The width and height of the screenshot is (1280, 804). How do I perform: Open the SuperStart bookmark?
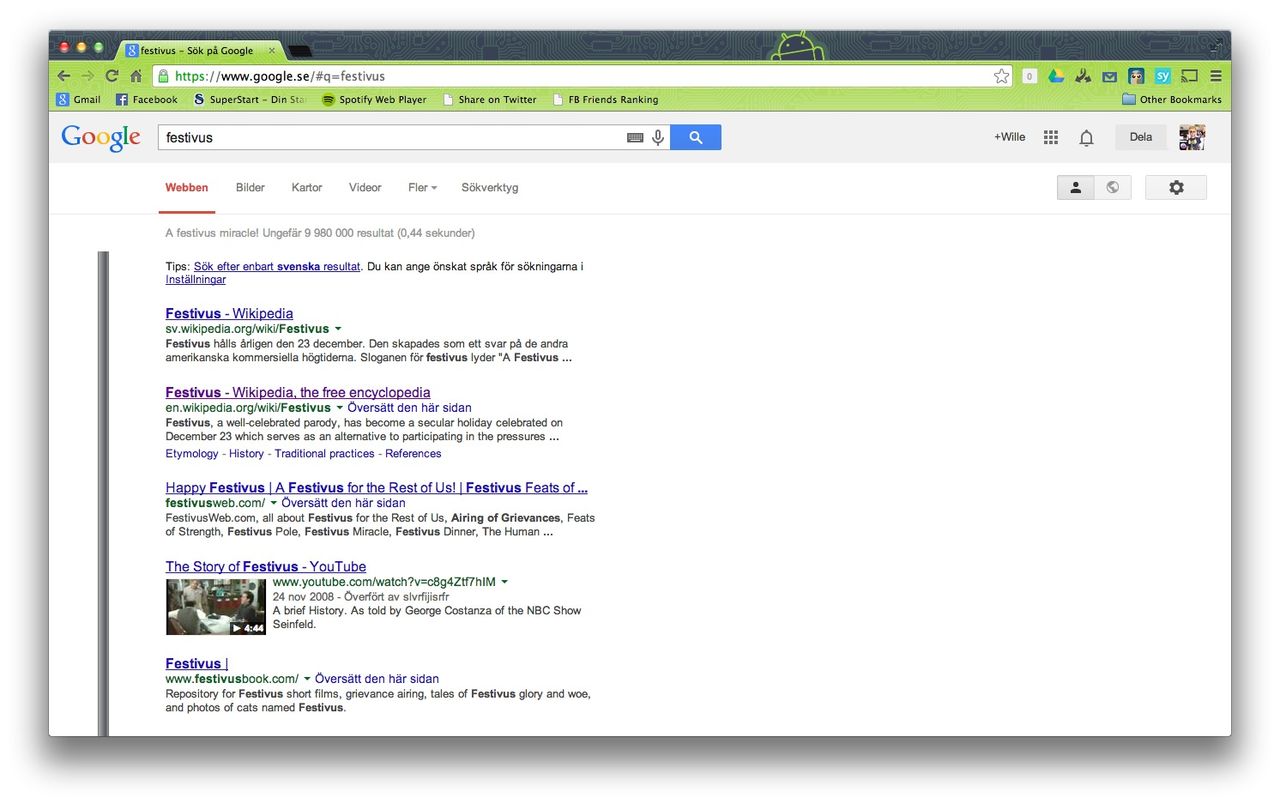click(250, 100)
